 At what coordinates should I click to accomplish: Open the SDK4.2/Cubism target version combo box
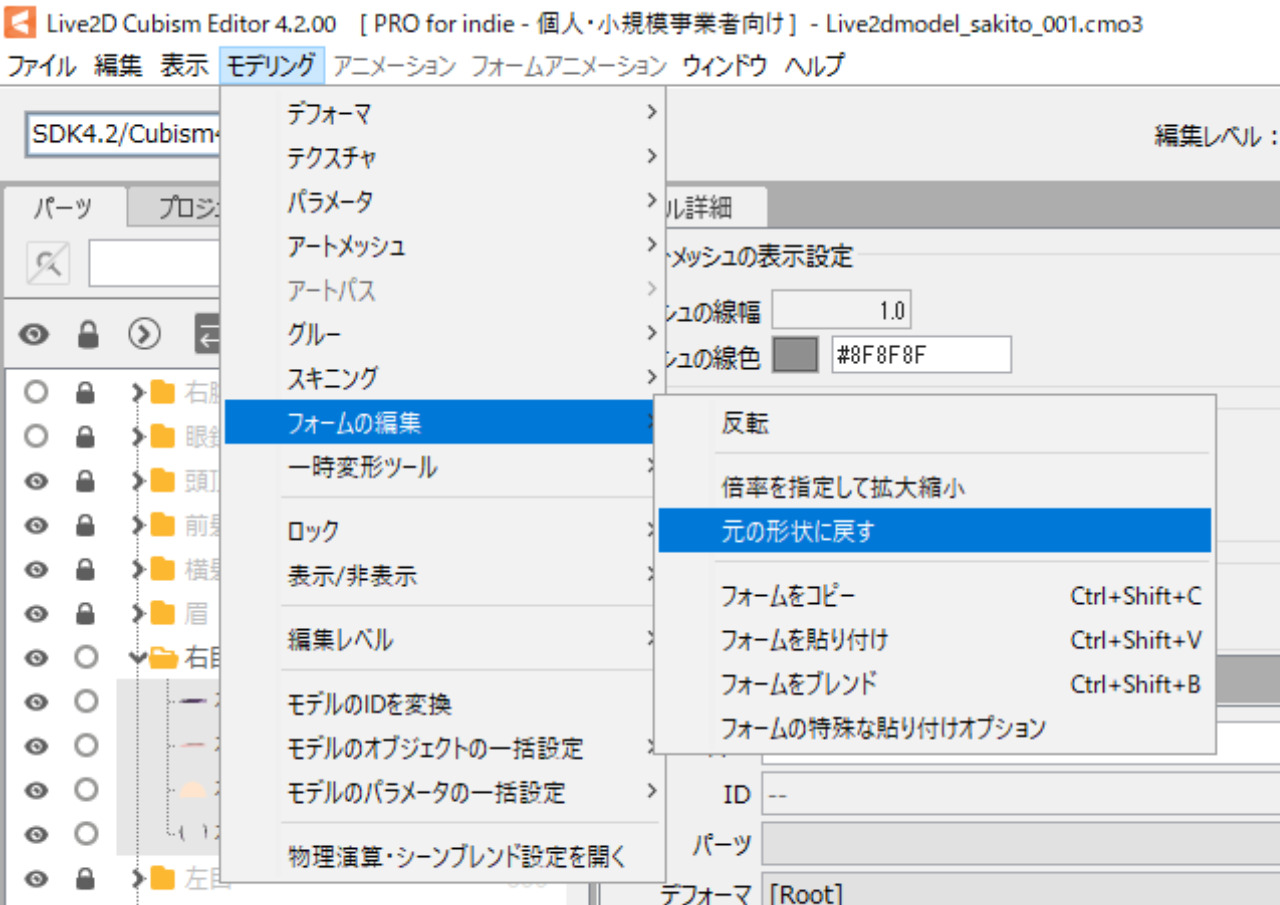[123, 134]
